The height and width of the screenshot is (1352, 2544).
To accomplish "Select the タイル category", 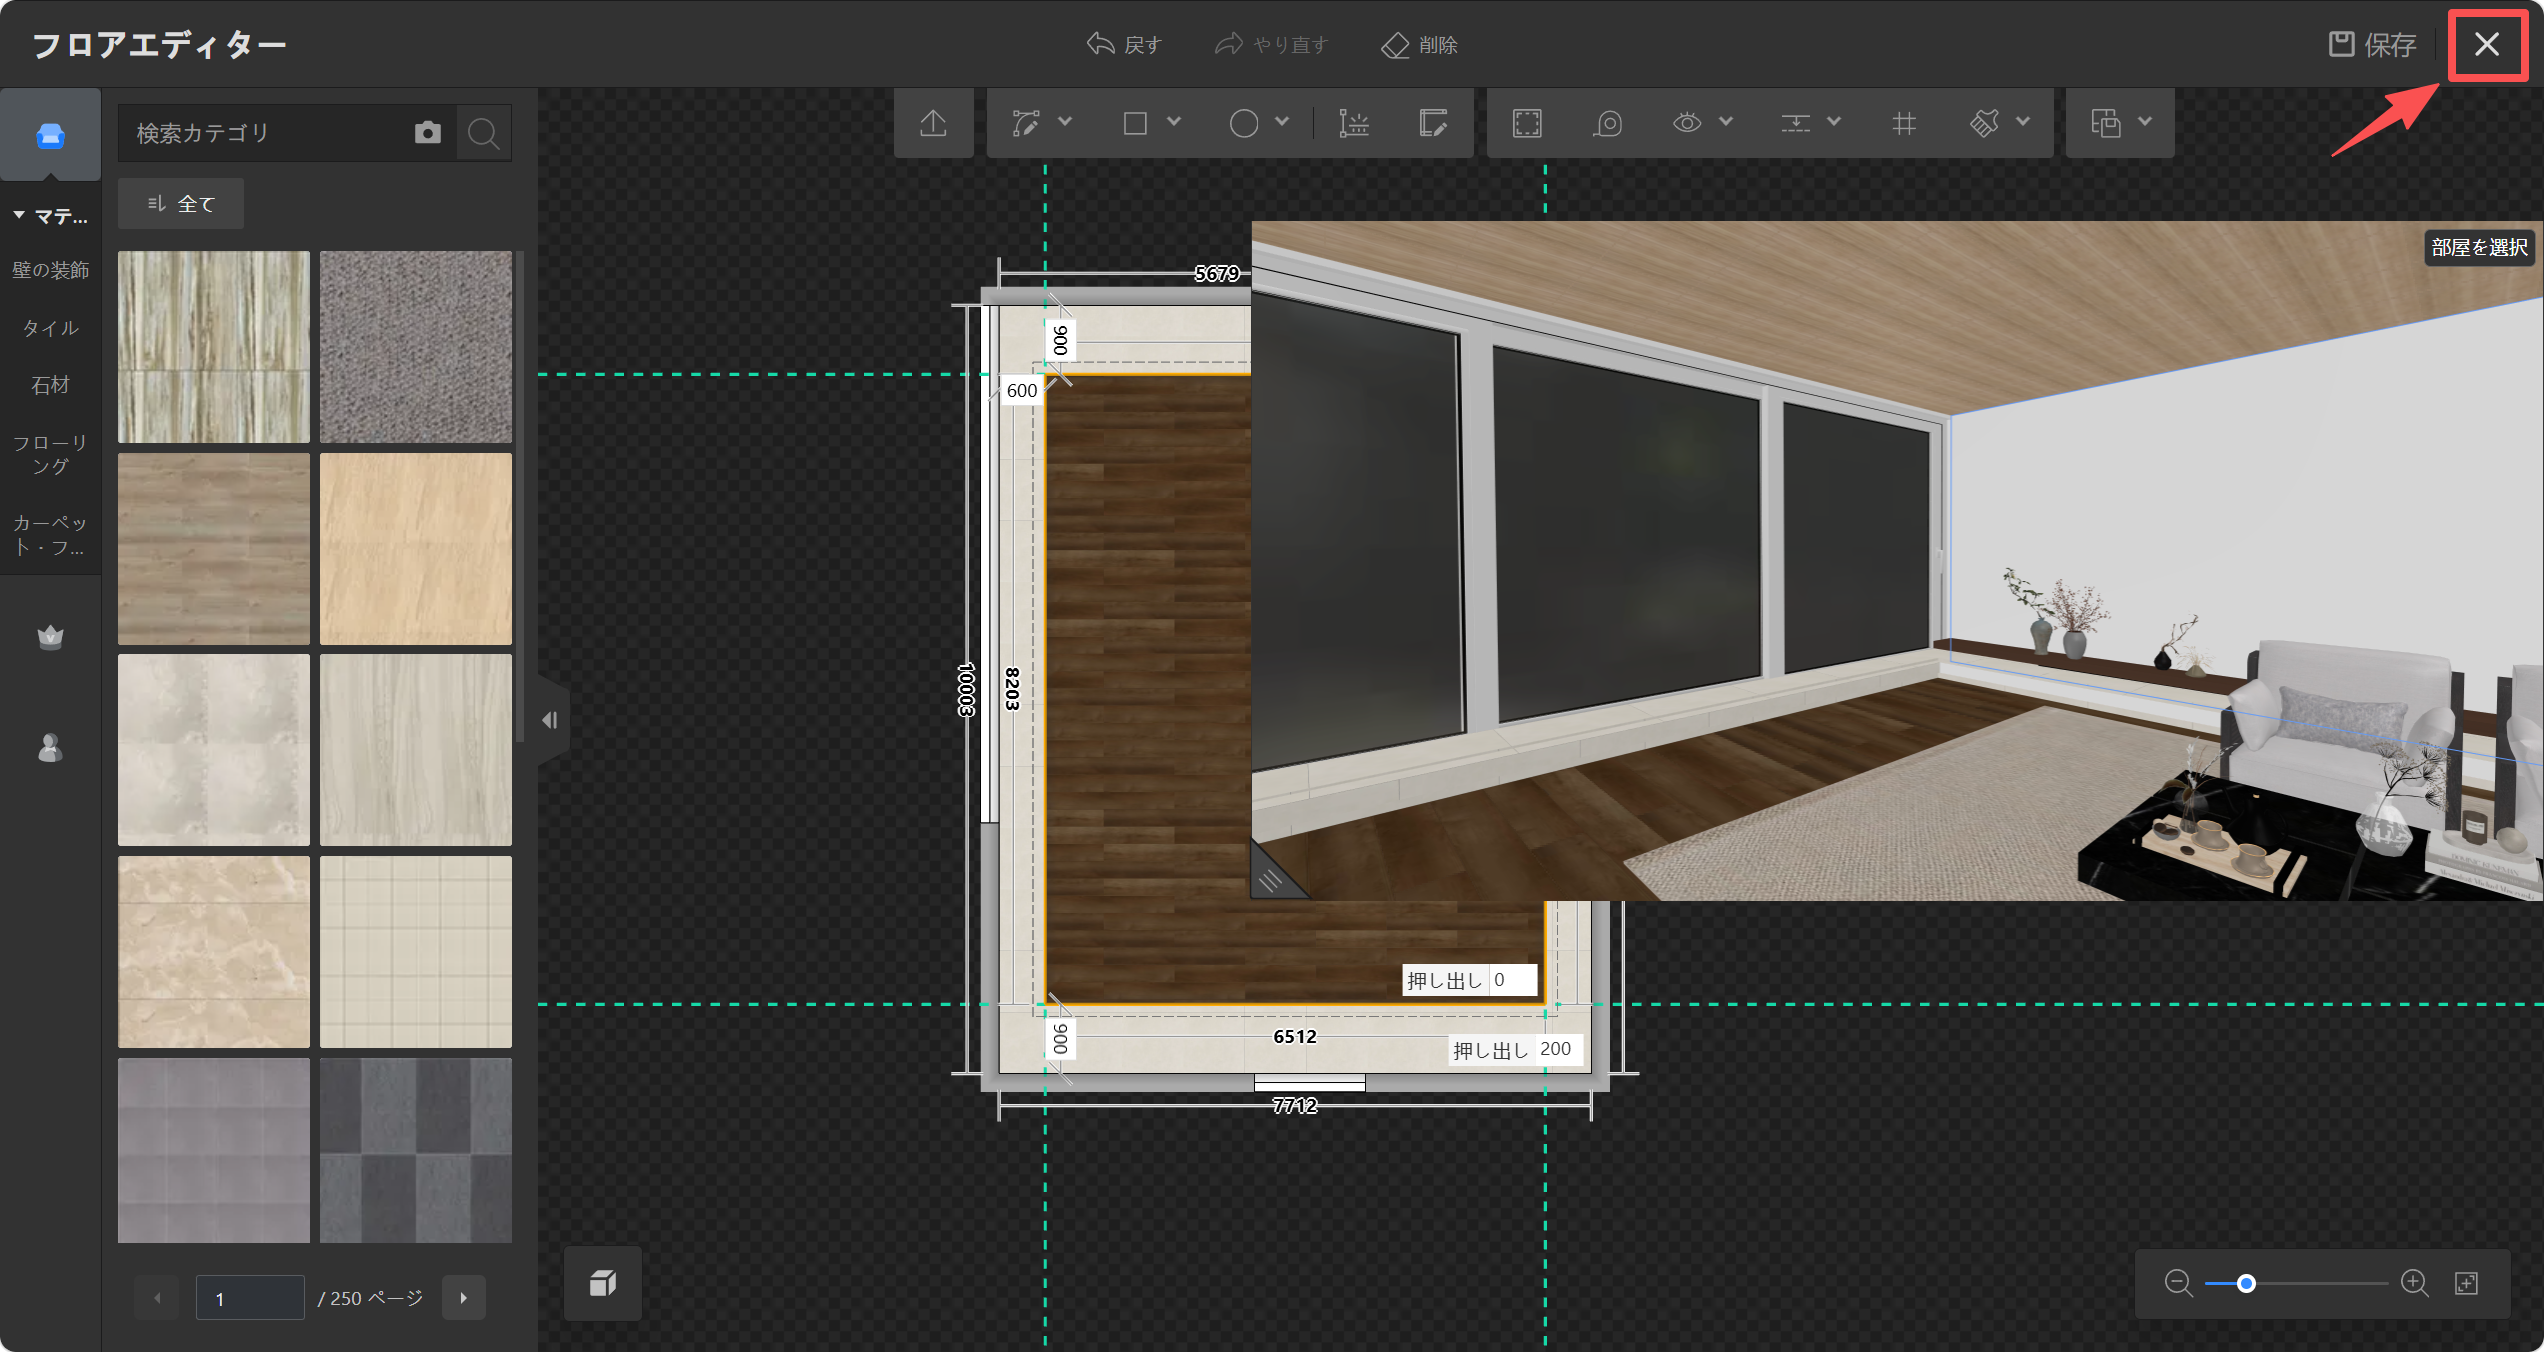I will (x=51, y=328).
